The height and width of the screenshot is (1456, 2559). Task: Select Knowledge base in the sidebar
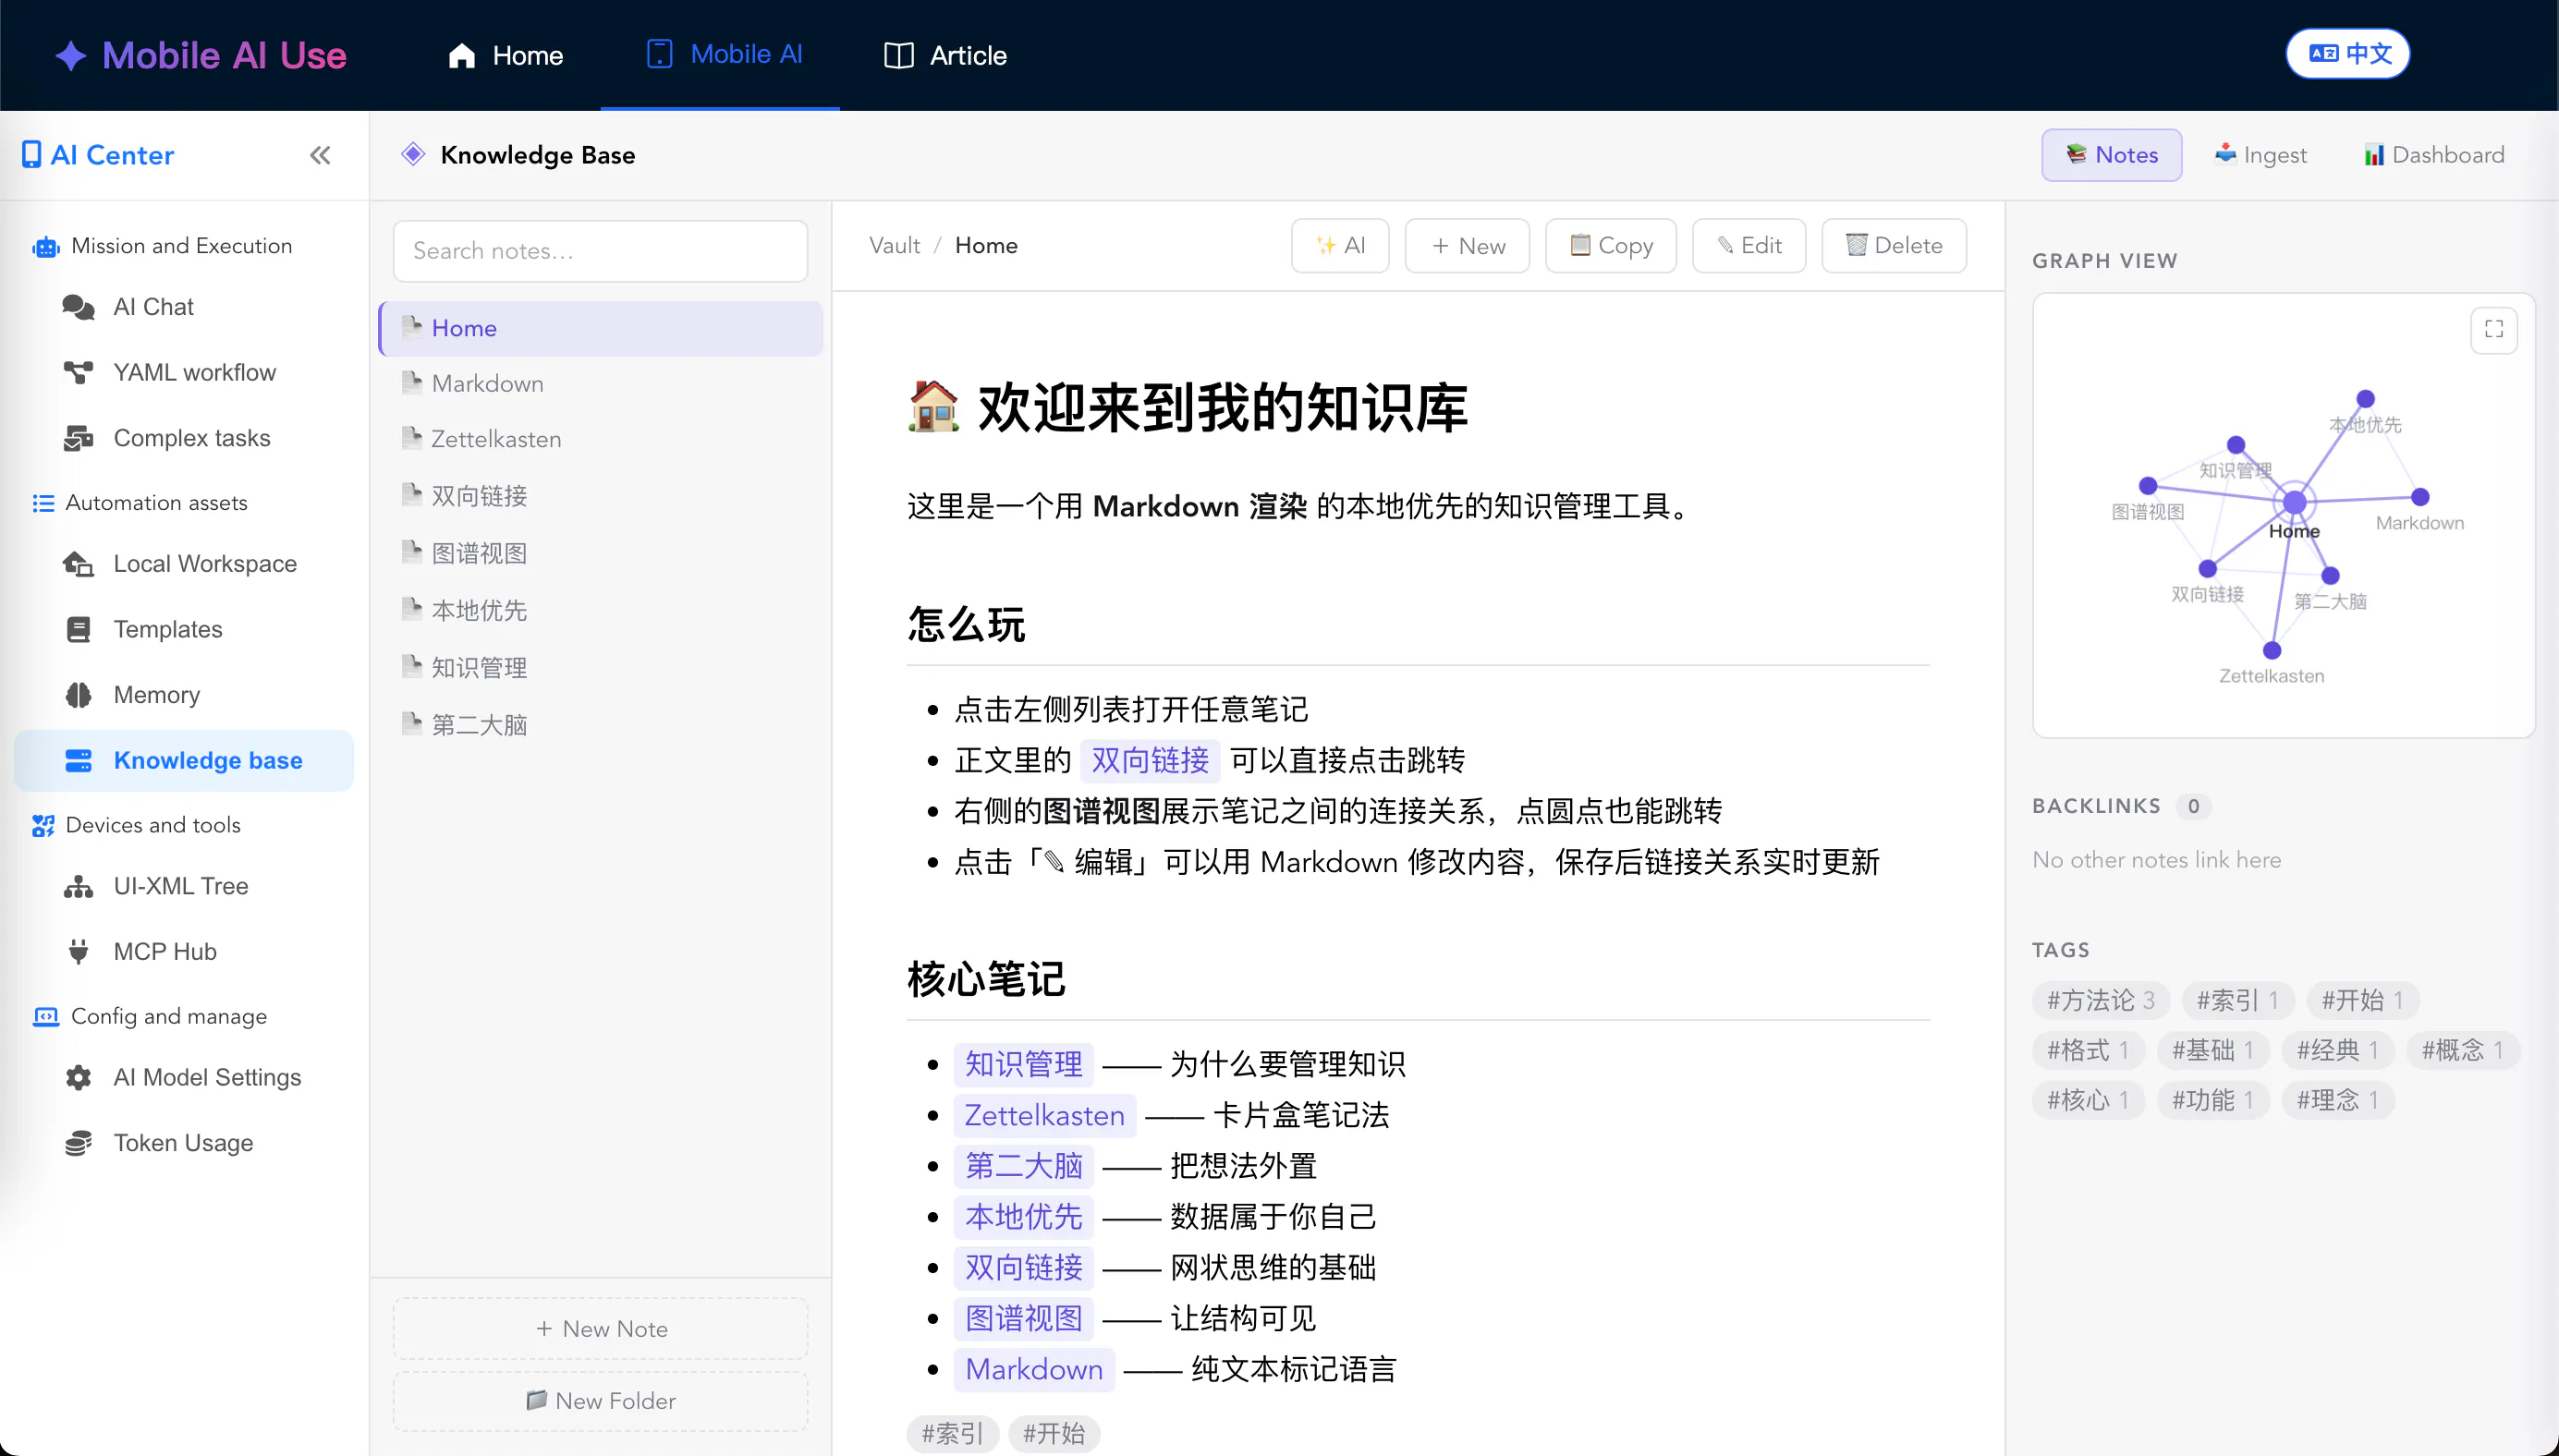tap(184, 761)
